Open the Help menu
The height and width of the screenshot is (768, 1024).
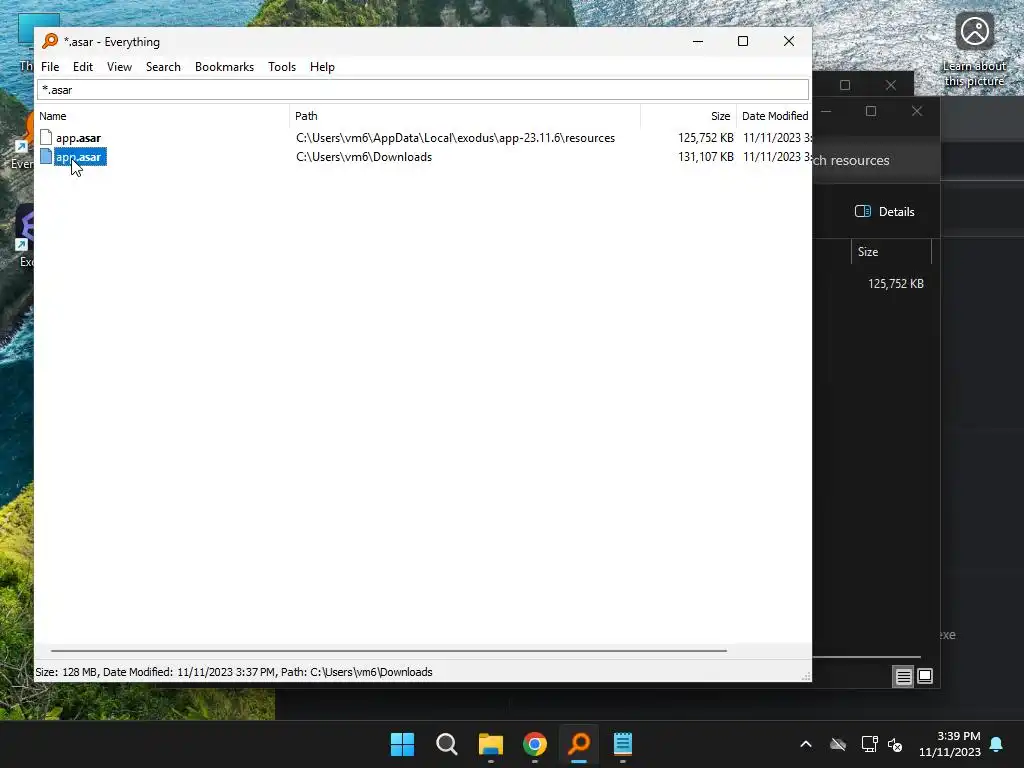[322, 67]
